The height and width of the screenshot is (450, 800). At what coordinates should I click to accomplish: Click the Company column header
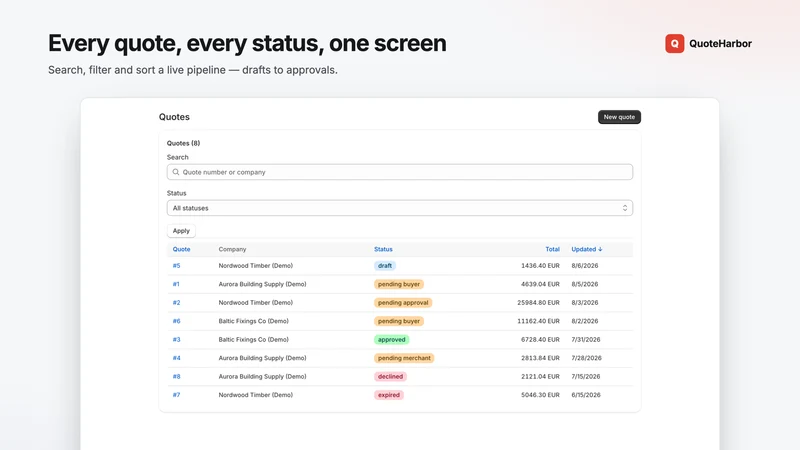232,249
